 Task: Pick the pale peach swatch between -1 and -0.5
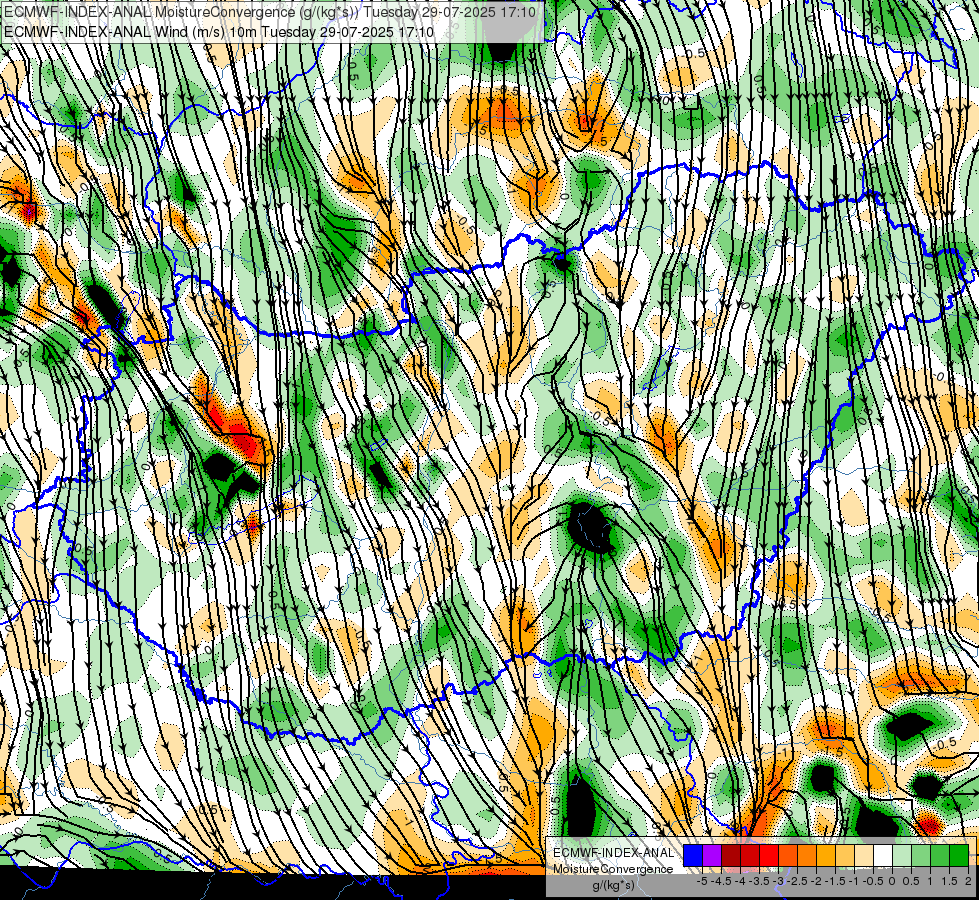pyautogui.click(x=864, y=855)
